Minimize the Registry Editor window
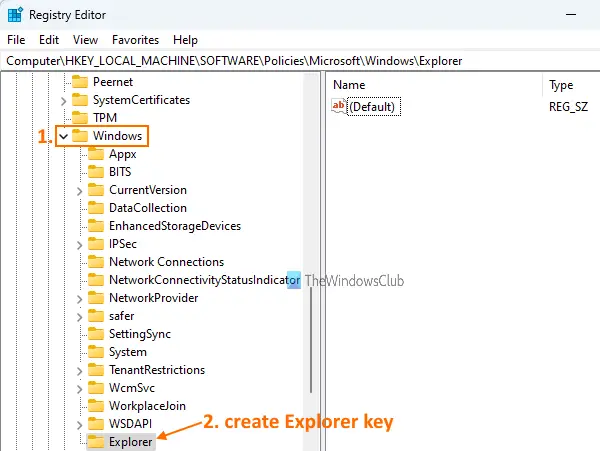 [x=571, y=15]
